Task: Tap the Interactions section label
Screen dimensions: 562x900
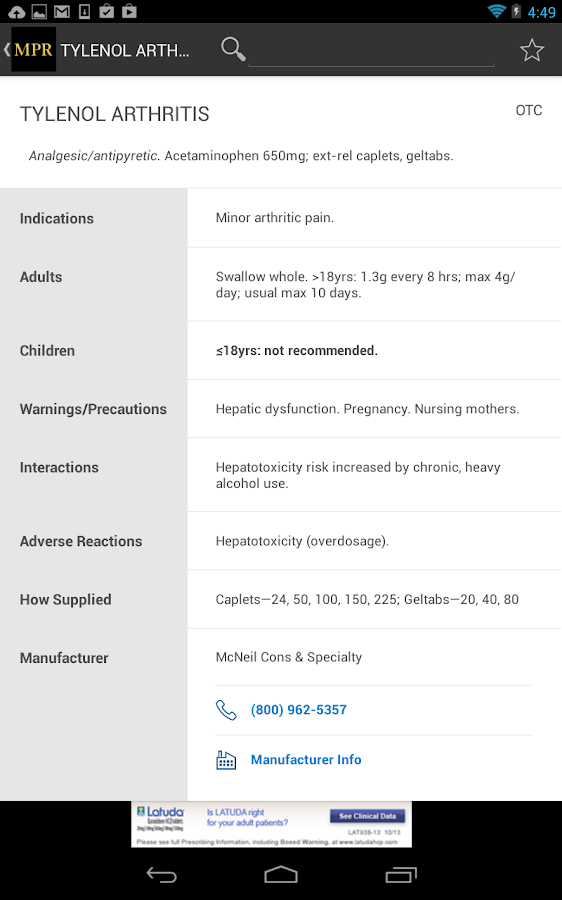Action: 59,468
